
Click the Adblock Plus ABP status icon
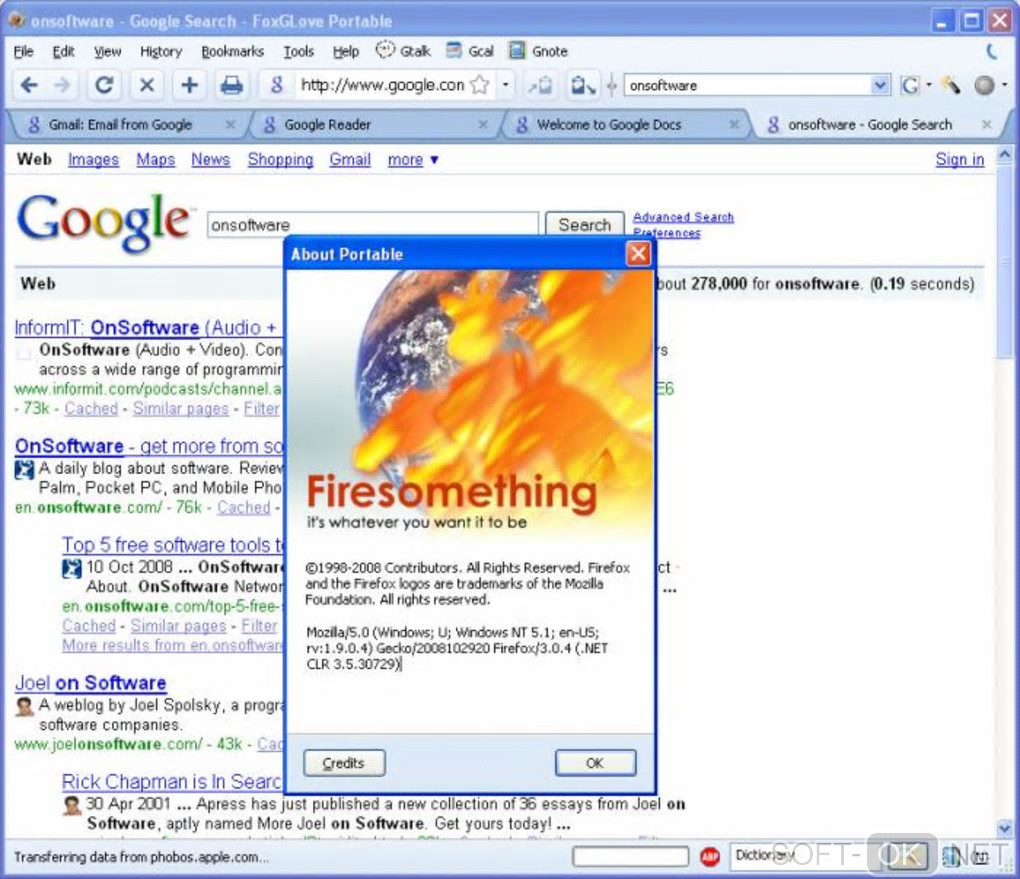(x=710, y=857)
